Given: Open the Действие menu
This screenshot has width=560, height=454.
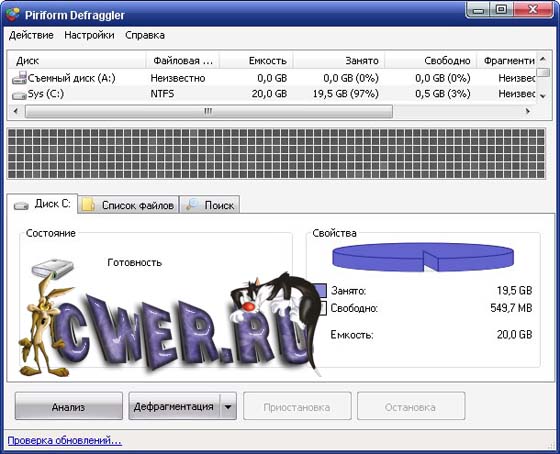Looking at the screenshot, I should (31, 35).
